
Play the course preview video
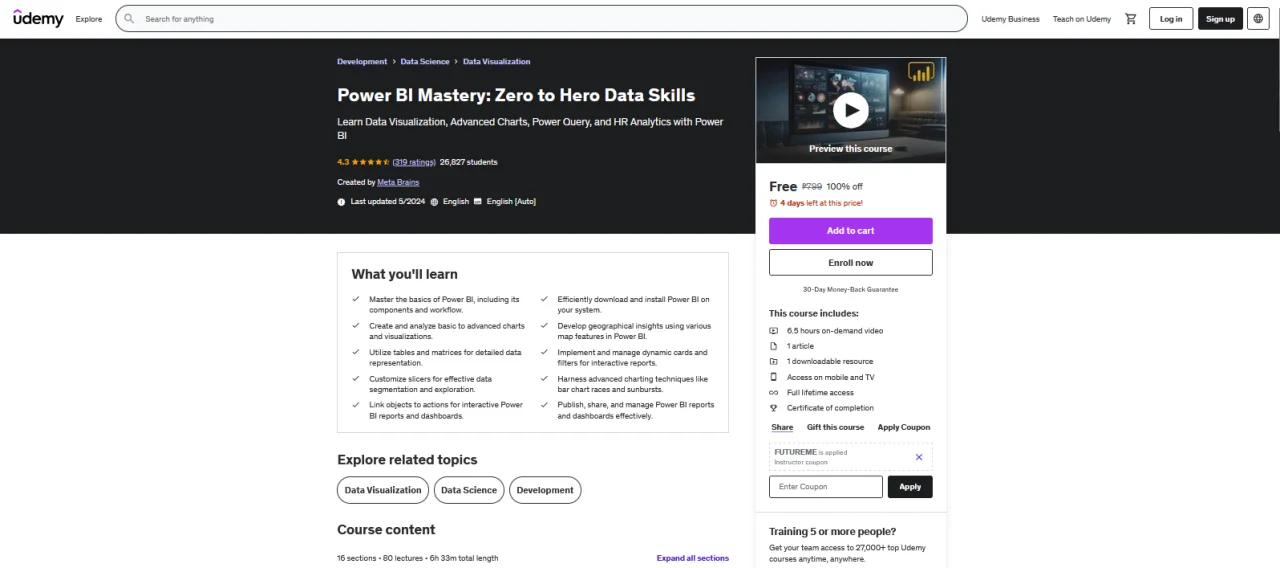(x=851, y=110)
